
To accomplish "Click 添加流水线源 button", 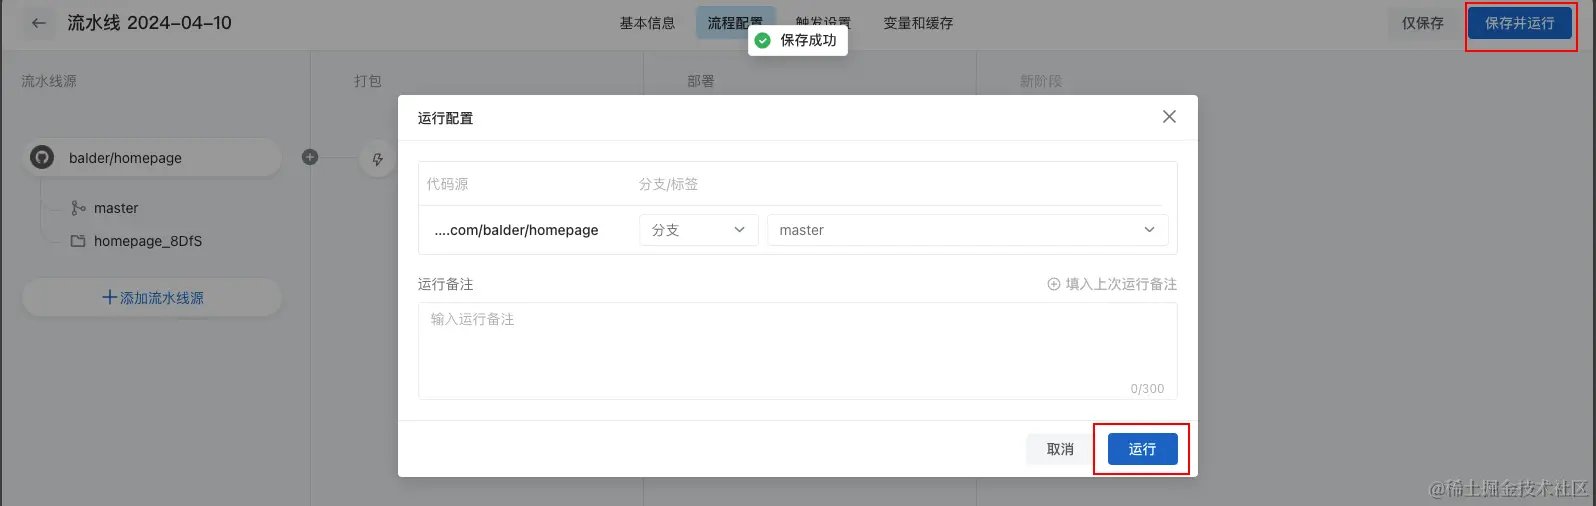I will tap(152, 298).
